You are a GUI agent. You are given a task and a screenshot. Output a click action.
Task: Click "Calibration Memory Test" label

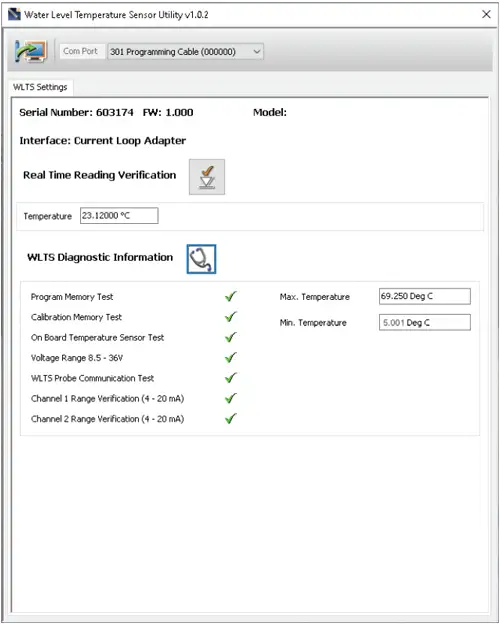76,317
